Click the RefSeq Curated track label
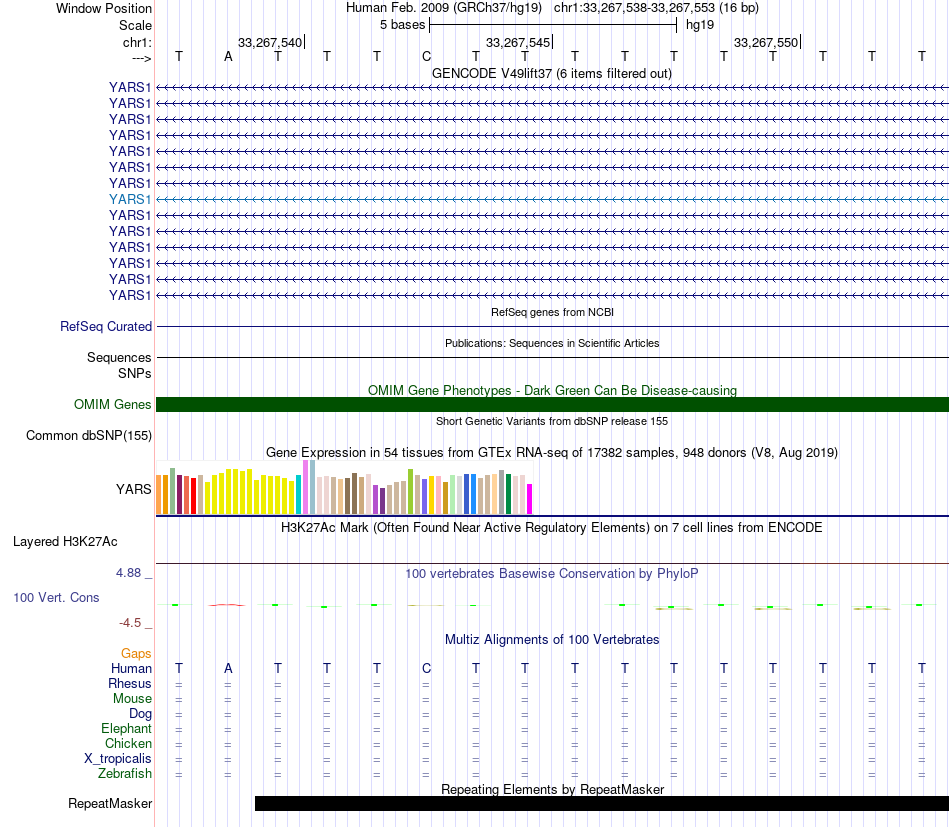Viewport: 950px width, 827px height. click(106, 327)
